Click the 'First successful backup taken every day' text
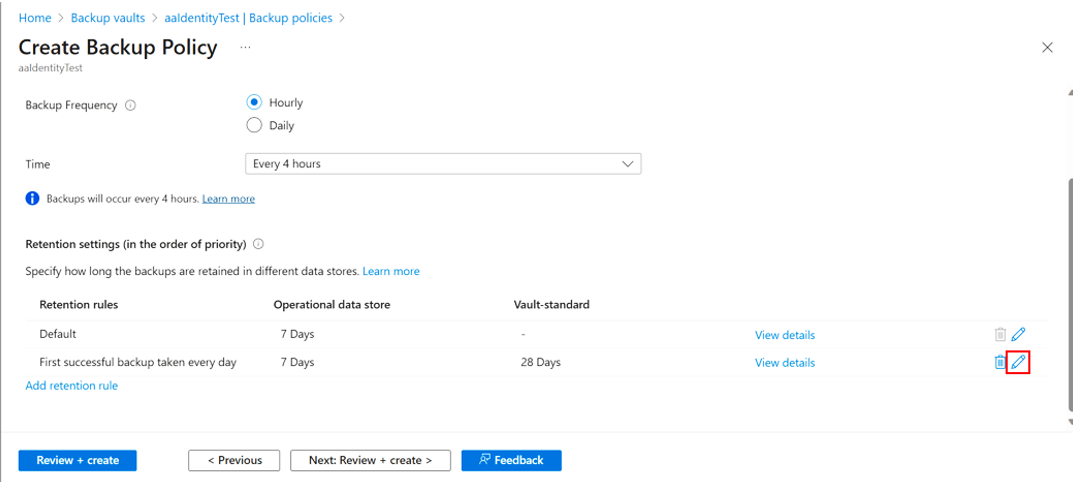The height and width of the screenshot is (482, 1073). point(138,362)
